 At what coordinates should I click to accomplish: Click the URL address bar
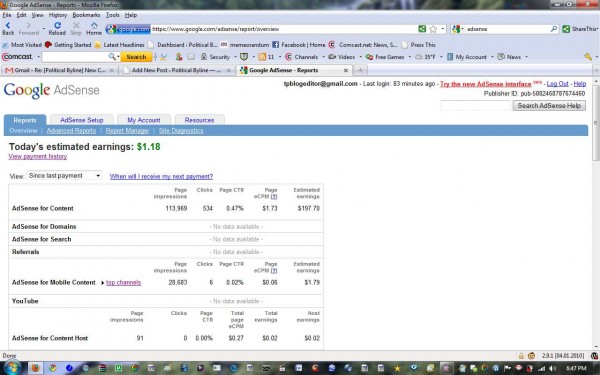tap(284, 29)
